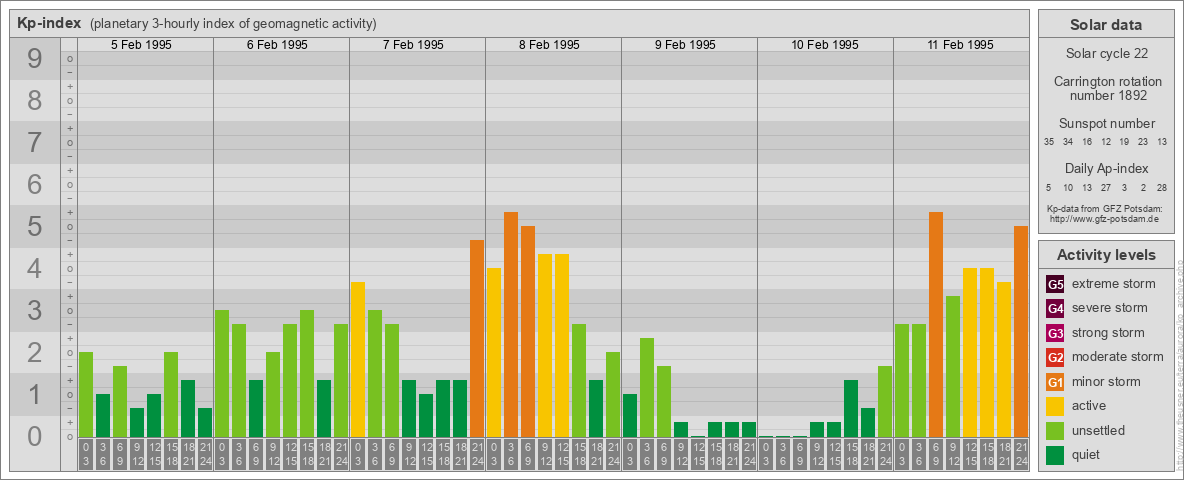Click daily Ap-index value 10
Screen dimensions: 1184x480
tap(1068, 186)
